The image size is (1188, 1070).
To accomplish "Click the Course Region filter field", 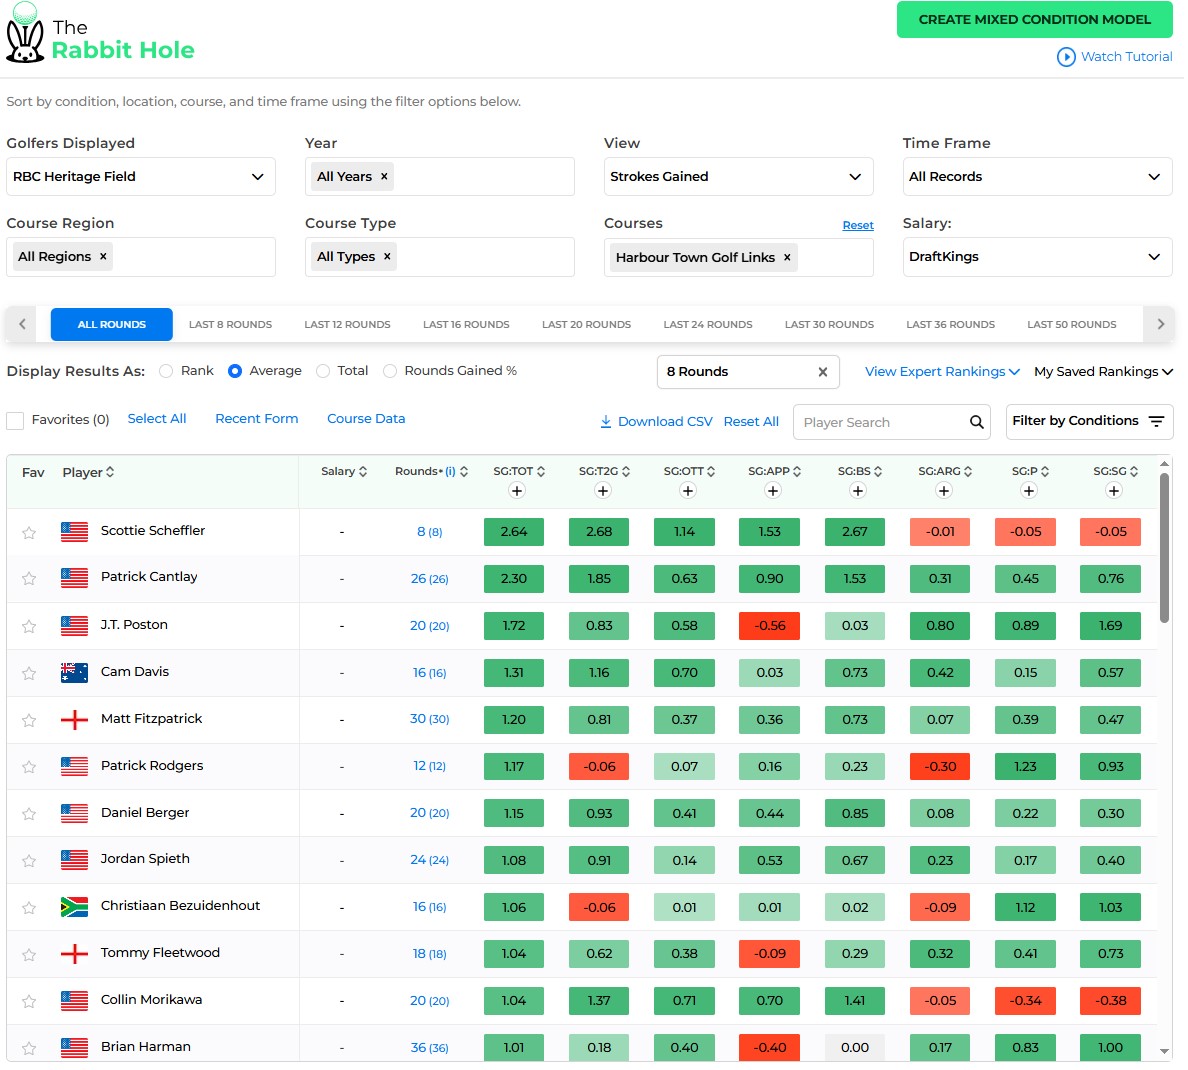I will coord(141,258).
